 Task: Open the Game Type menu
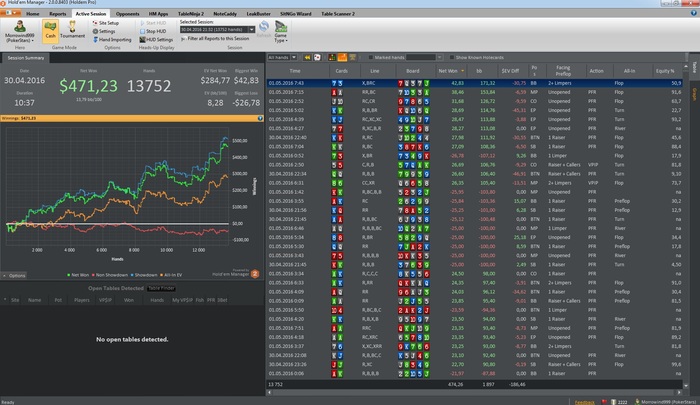(281, 32)
